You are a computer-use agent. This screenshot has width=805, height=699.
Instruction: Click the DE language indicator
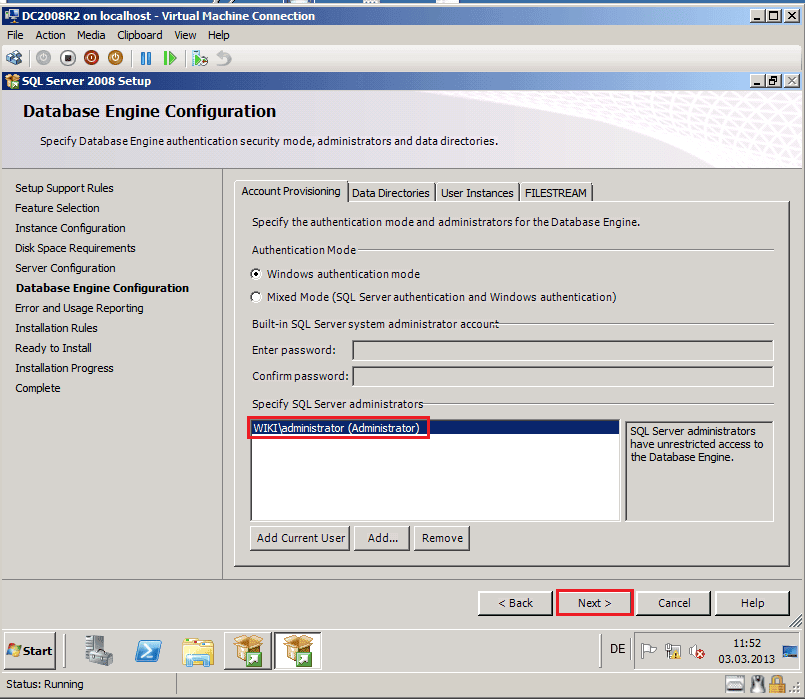(x=617, y=649)
